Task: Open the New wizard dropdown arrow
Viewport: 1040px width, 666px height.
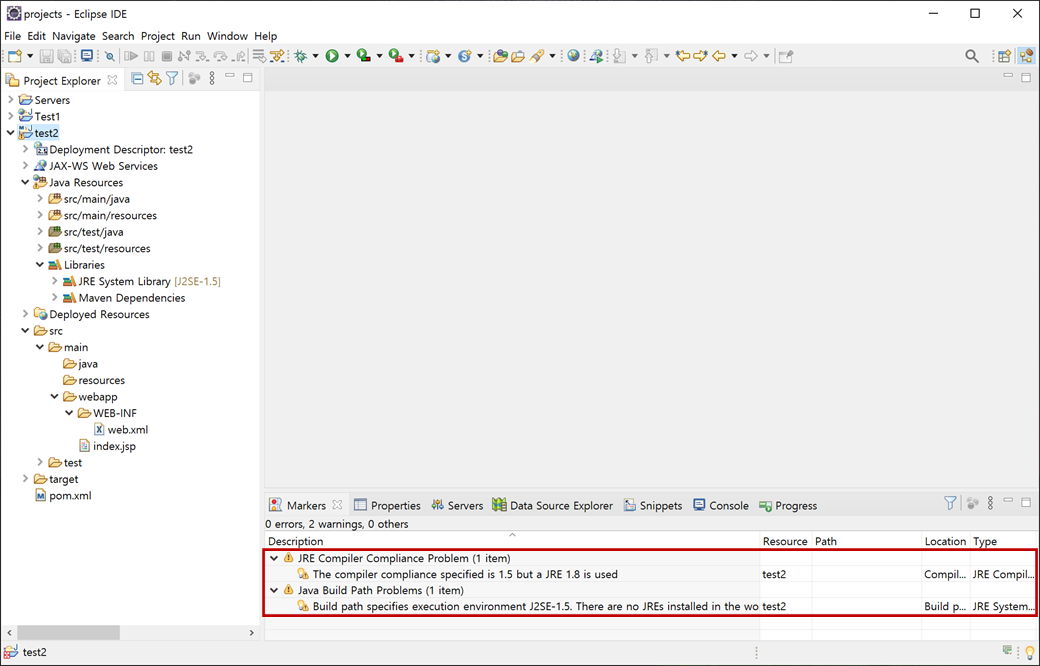Action: click(30, 56)
